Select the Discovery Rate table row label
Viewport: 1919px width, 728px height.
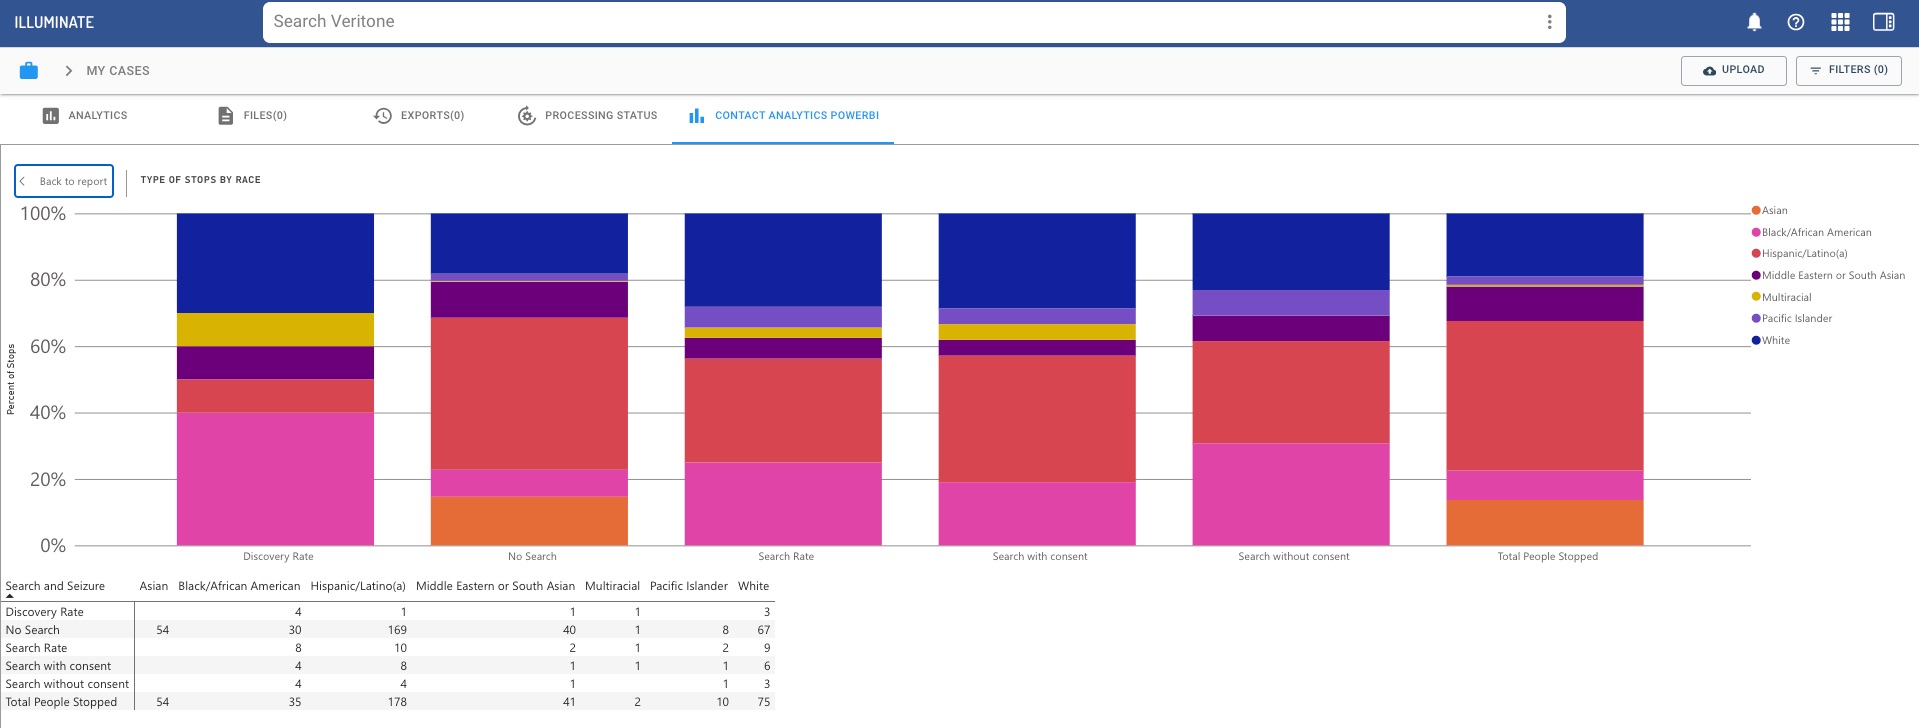[x=45, y=612]
